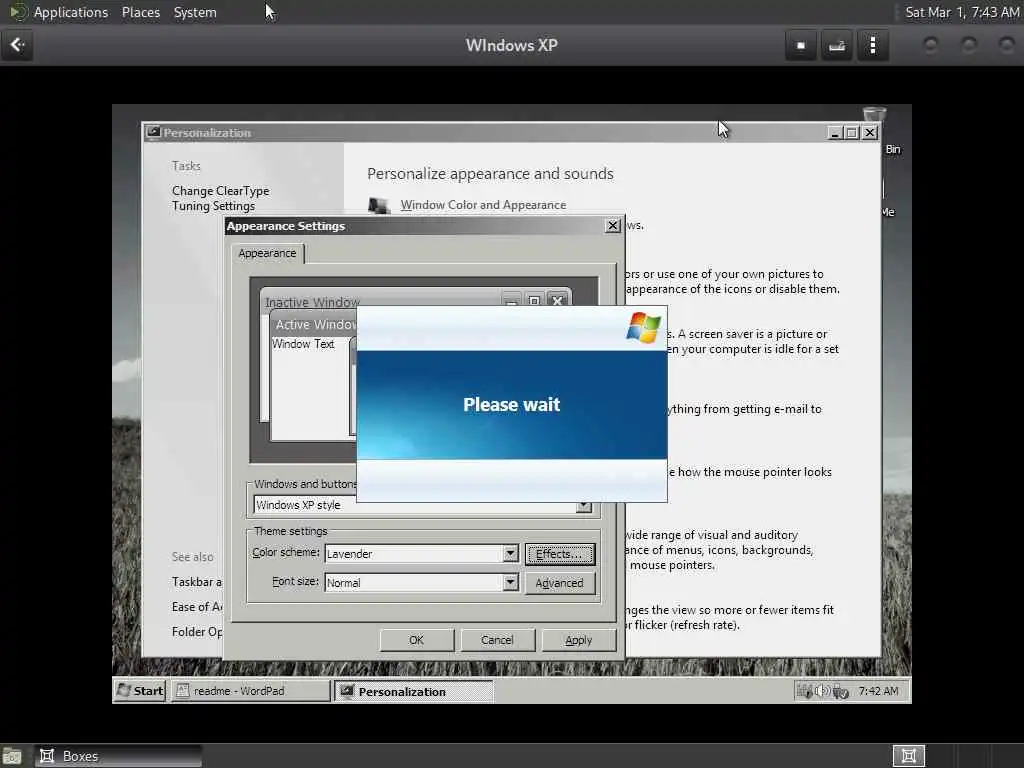Viewport: 1024px width, 768px height.
Task: Click the Tasks heading in sidebar
Action: 186,166
